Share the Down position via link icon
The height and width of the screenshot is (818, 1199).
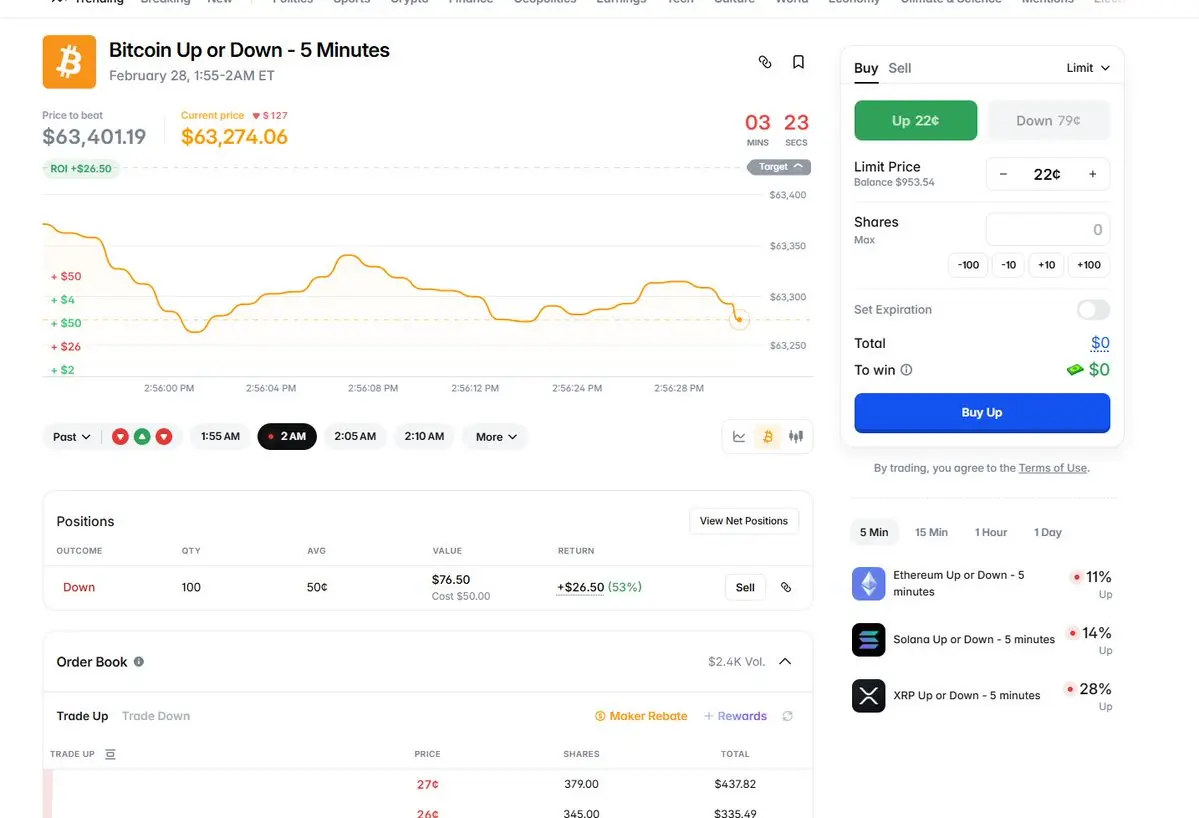pyautogui.click(x=786, y=587)
